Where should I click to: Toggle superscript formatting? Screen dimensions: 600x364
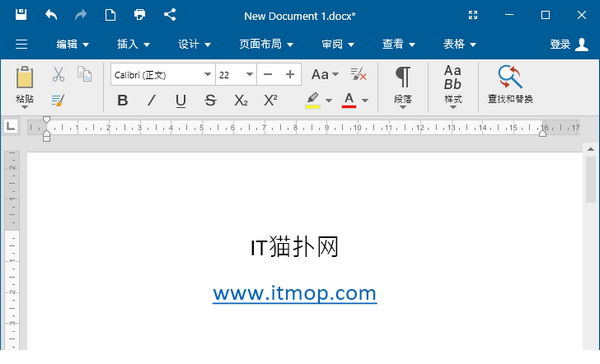click(271, 100)
